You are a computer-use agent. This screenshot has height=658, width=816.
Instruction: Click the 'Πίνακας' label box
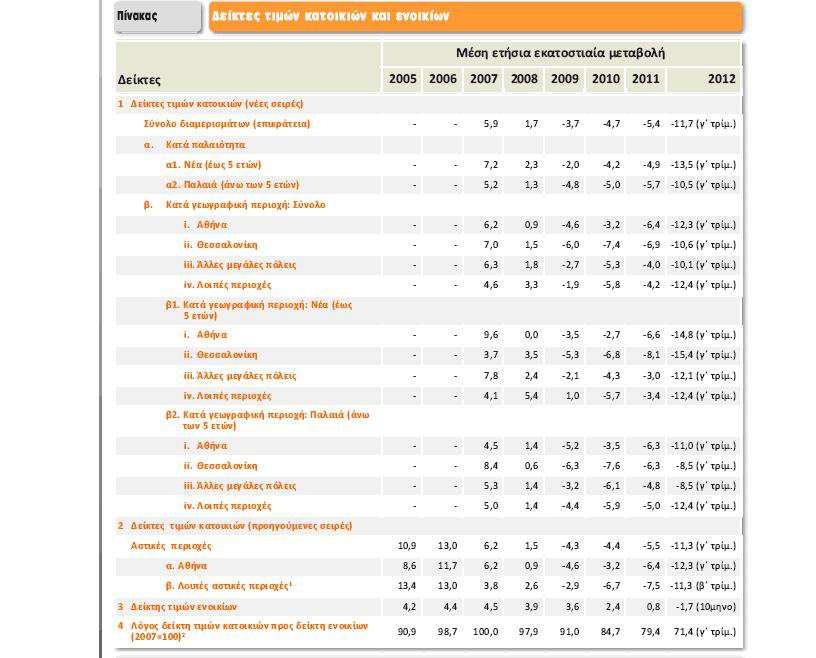pyautogui.click(x=158, y=17)
